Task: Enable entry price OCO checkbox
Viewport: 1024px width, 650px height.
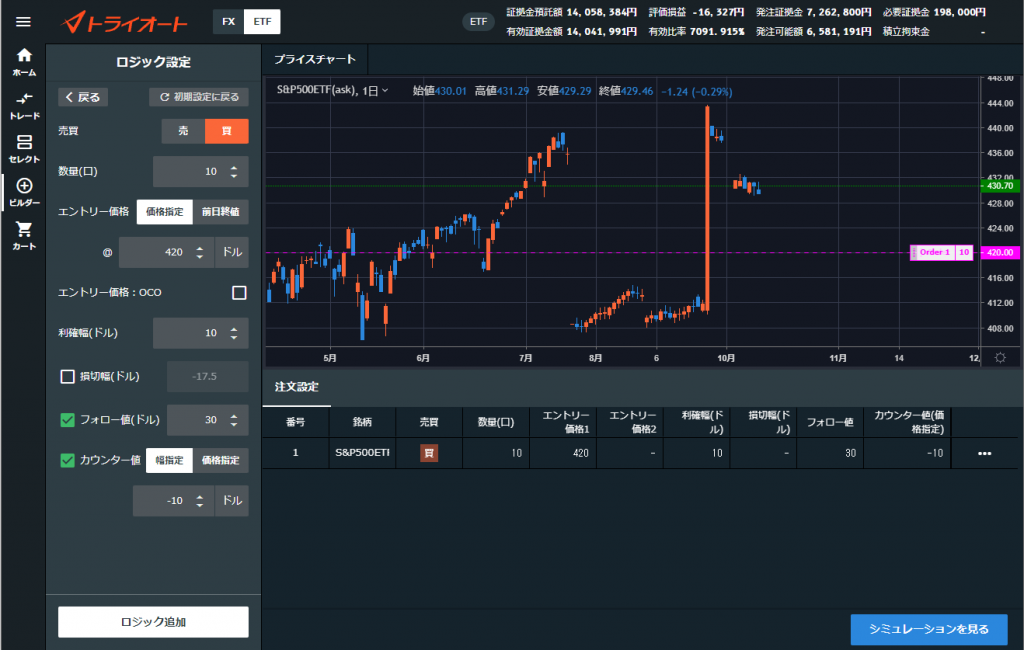Action: pyautogui.click(x=240, y=293)
